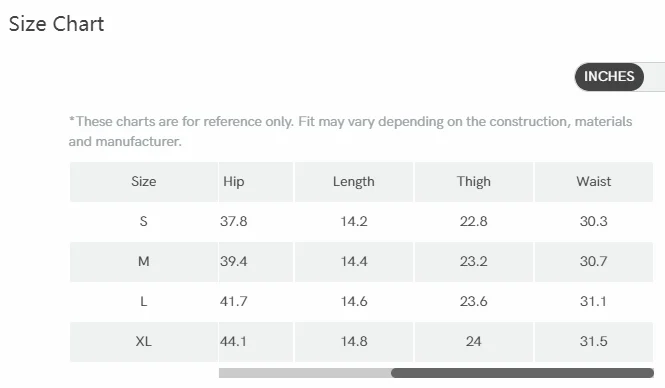
Task: Click the Length column header
Action: pos(354,181)
